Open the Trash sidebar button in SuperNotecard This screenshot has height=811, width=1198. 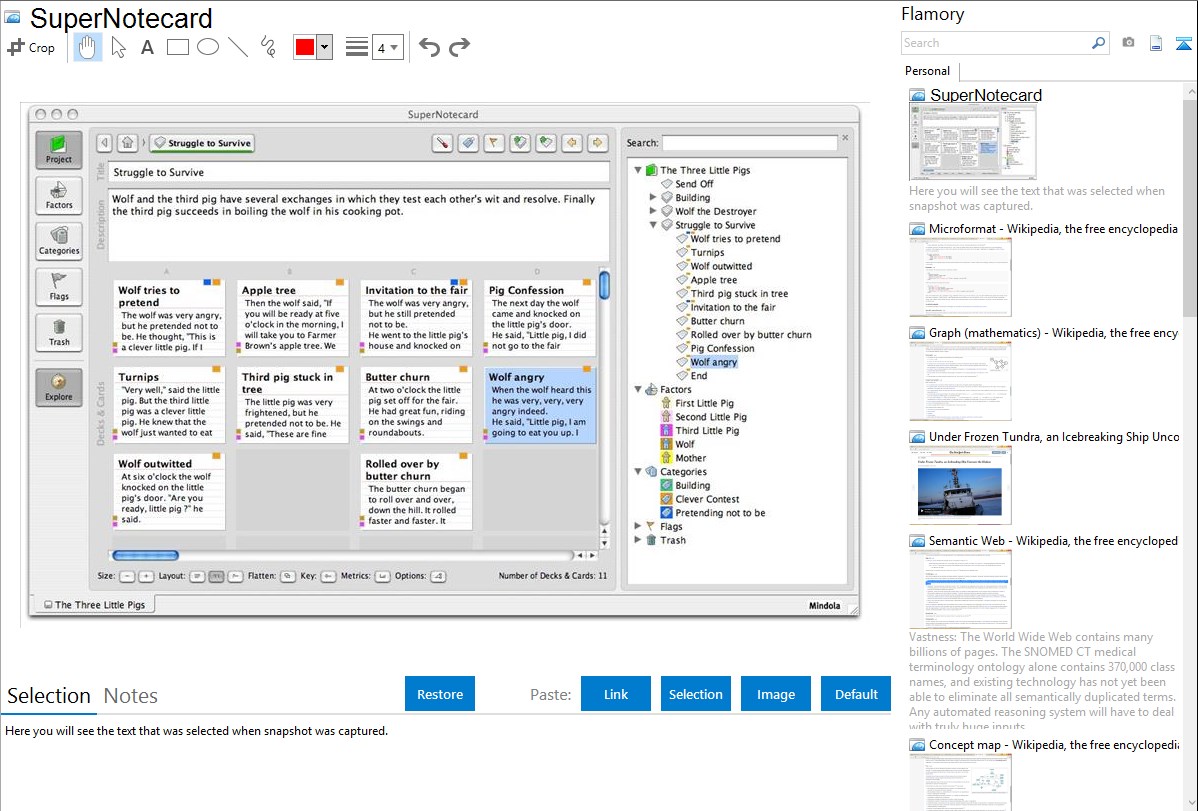(59, 333)
